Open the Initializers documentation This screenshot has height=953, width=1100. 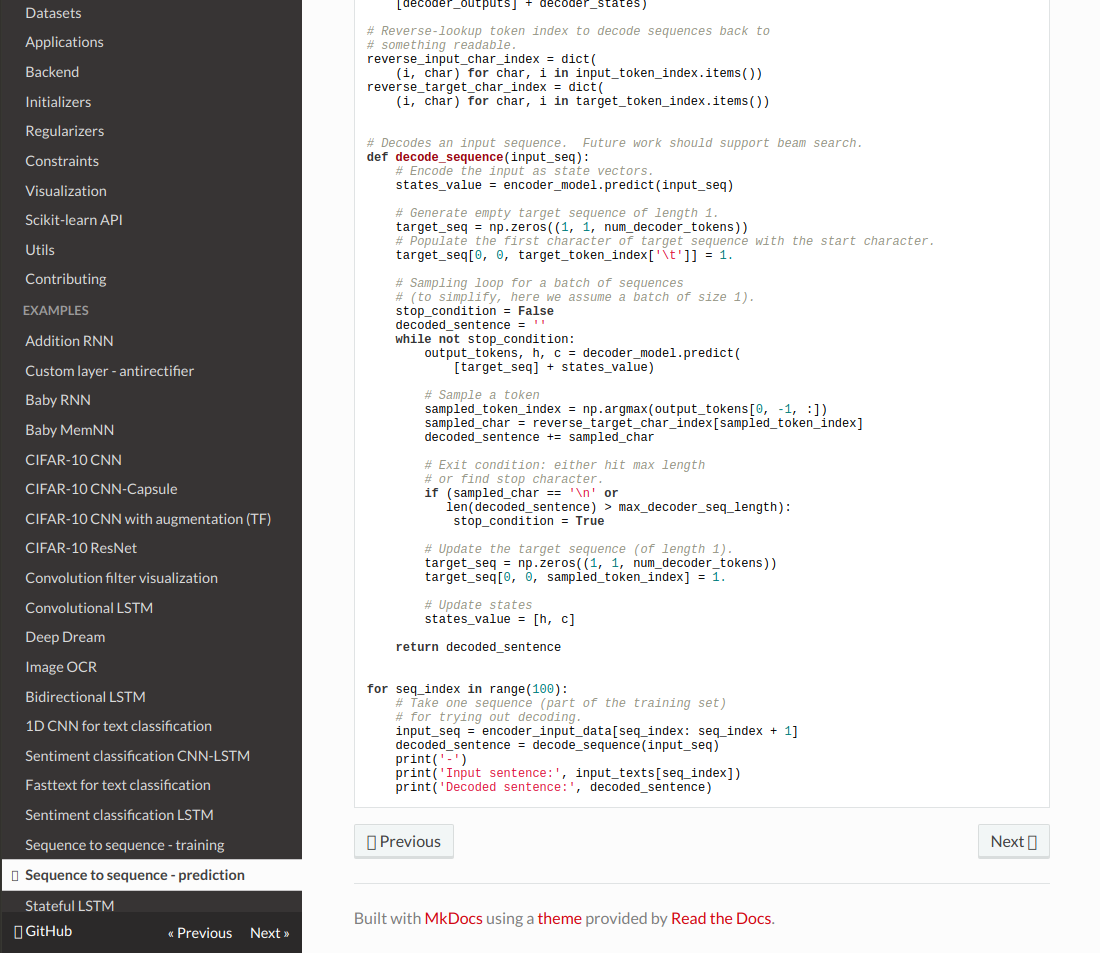point(60,101)
